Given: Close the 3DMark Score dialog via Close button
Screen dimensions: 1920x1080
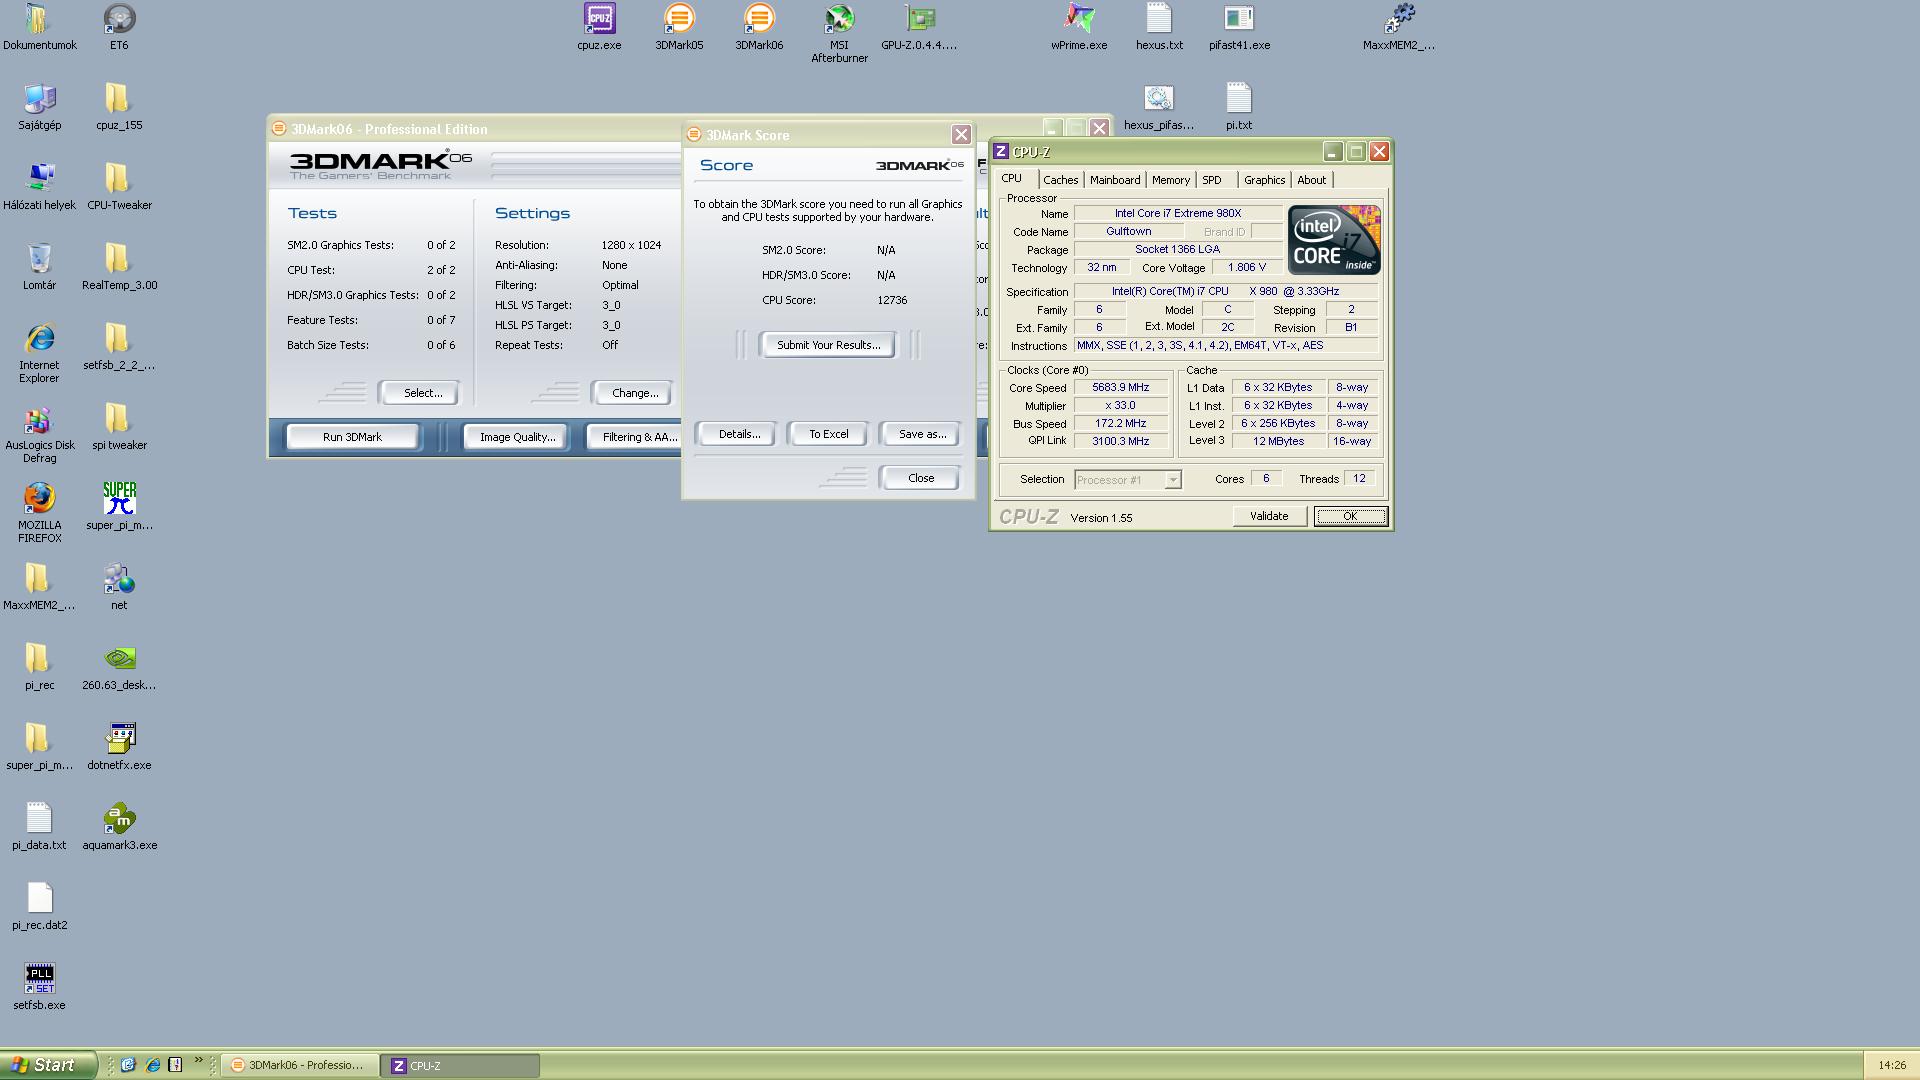Looking at the screenshot, I should coord(920,478).
